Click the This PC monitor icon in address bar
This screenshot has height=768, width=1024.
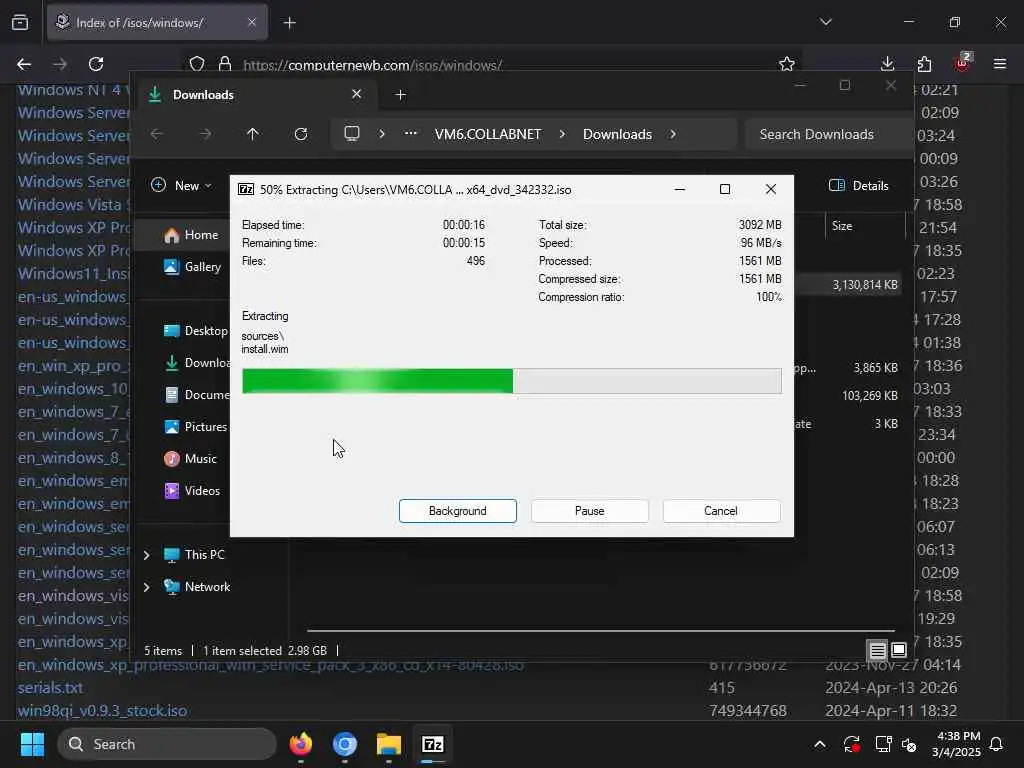coord(352,134)
